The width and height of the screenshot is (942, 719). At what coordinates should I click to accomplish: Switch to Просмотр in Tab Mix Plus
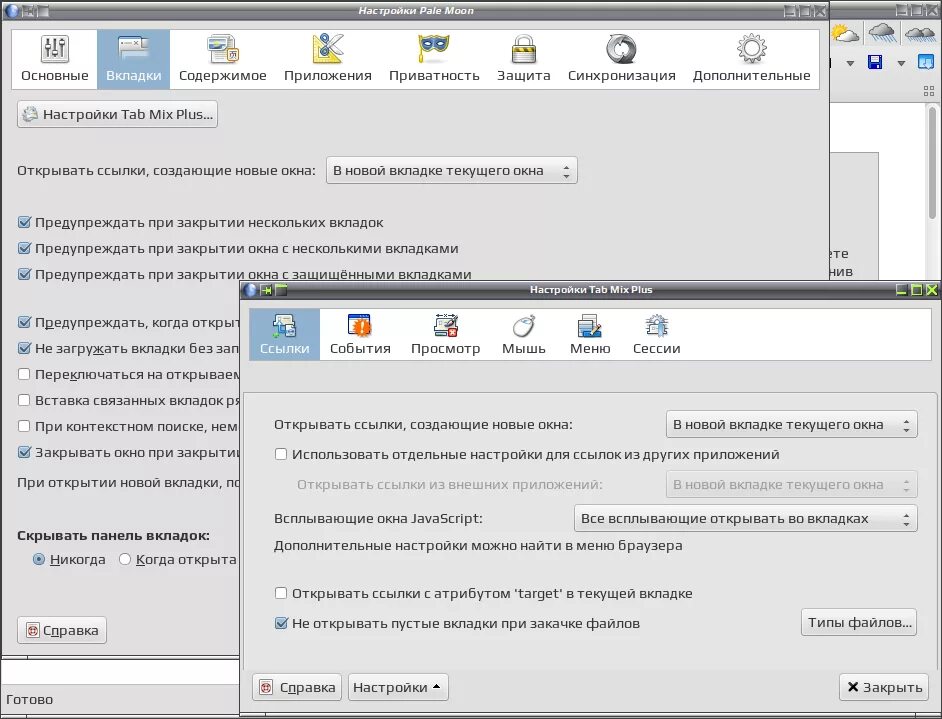tap(446, 335)
